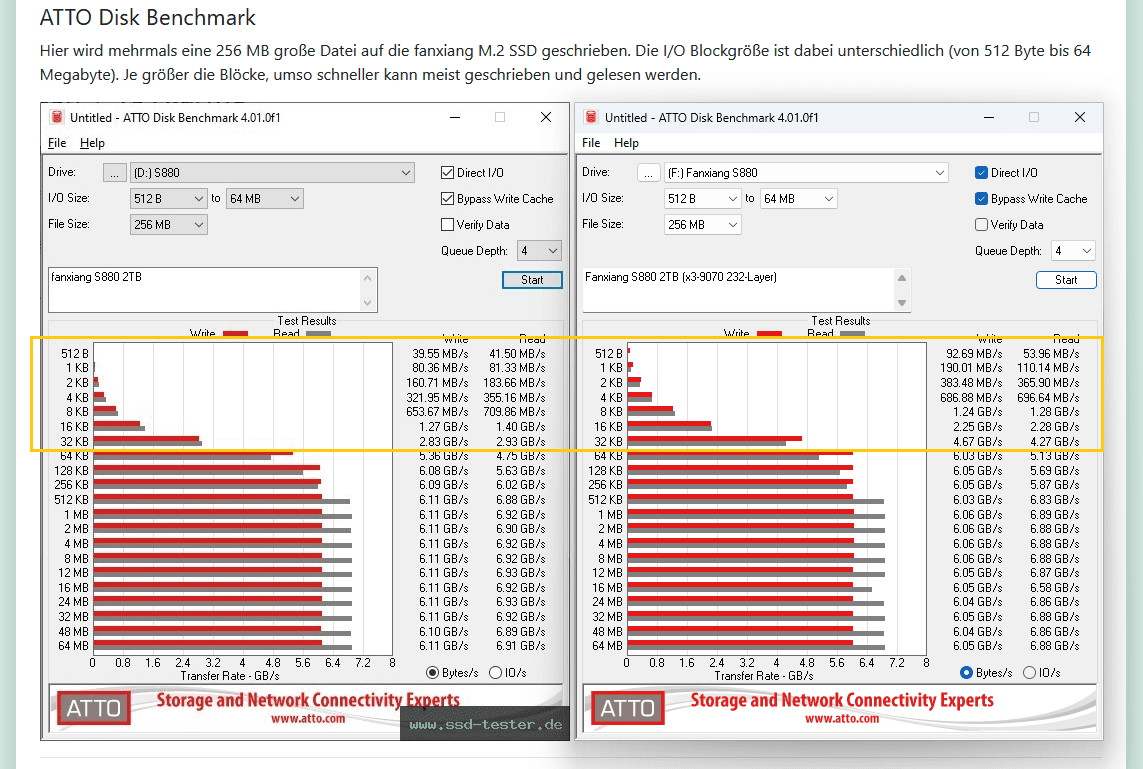
Task: Click '6.91 GB/s' read value in left window
Action: [520, 646]
